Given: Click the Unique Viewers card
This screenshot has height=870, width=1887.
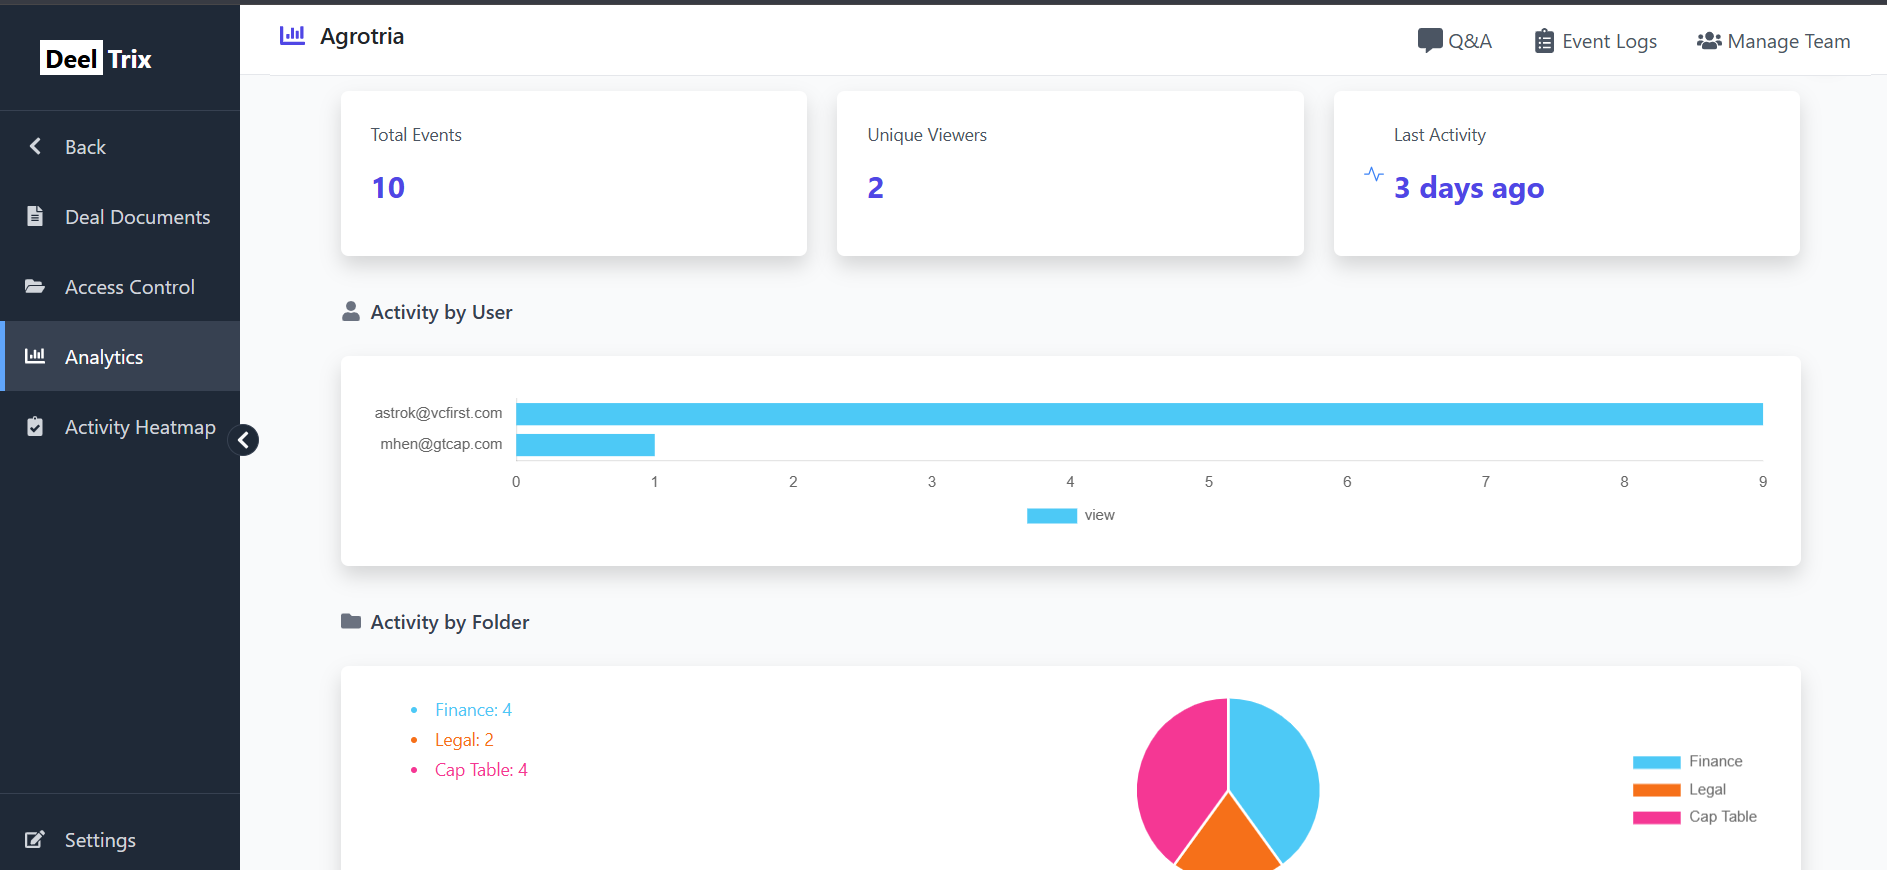Looking at the screenshot, I should (1070, 173).
